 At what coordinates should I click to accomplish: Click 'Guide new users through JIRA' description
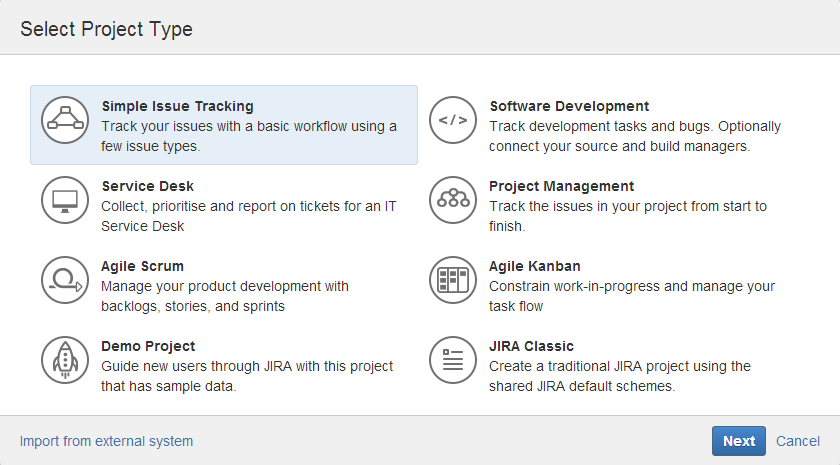click(247, 376)
